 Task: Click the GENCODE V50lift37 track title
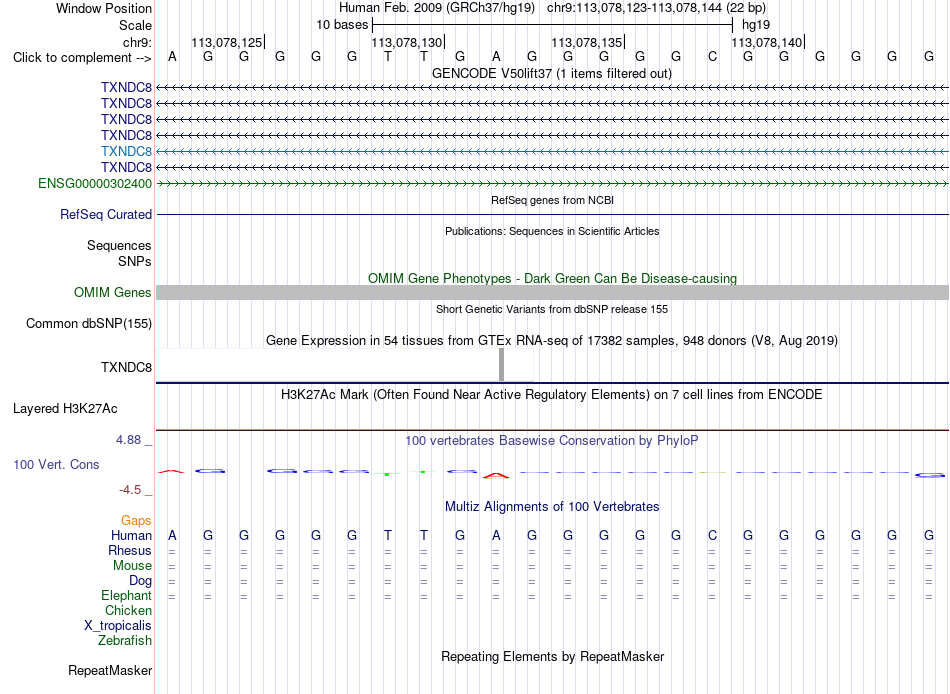[552, 73]
